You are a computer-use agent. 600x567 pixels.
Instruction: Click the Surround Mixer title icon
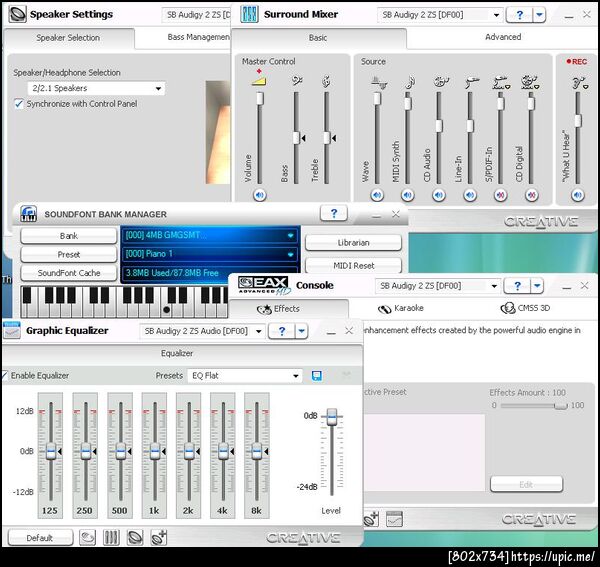tap(249, 15)
